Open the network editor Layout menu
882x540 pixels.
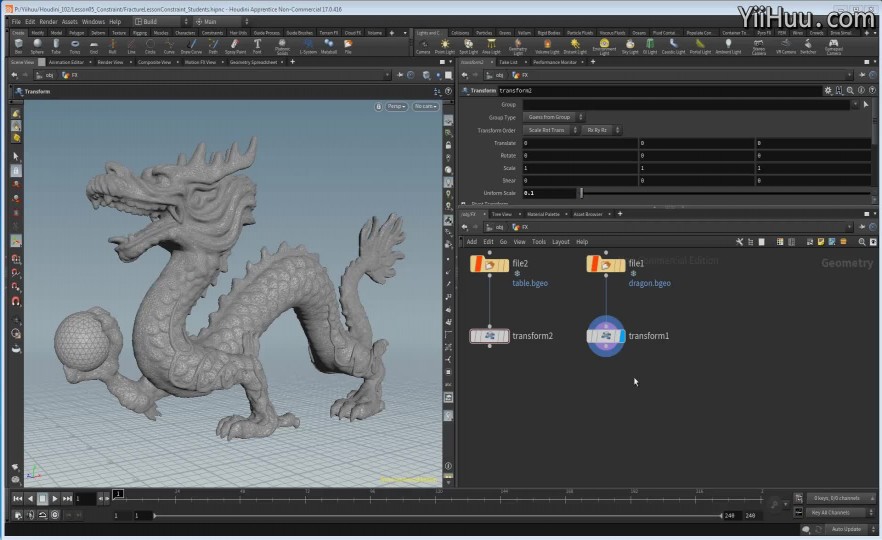coord(561,242)
